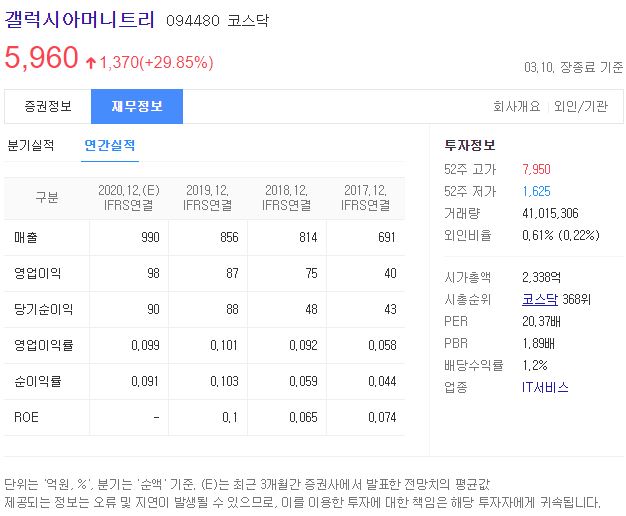The height and width of the screenshot is (516, 626).
Task: Click the 영업이익 row label
Action: tap(38, 274)
